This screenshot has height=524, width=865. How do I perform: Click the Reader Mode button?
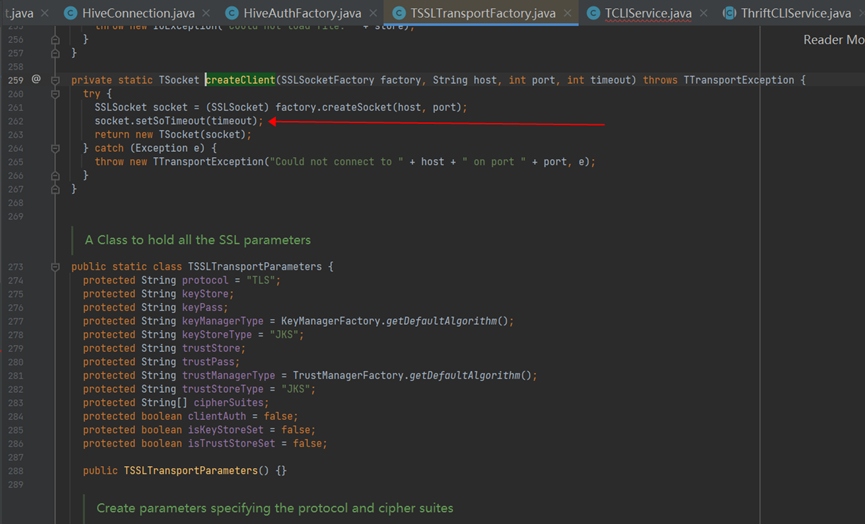[833, 40]
